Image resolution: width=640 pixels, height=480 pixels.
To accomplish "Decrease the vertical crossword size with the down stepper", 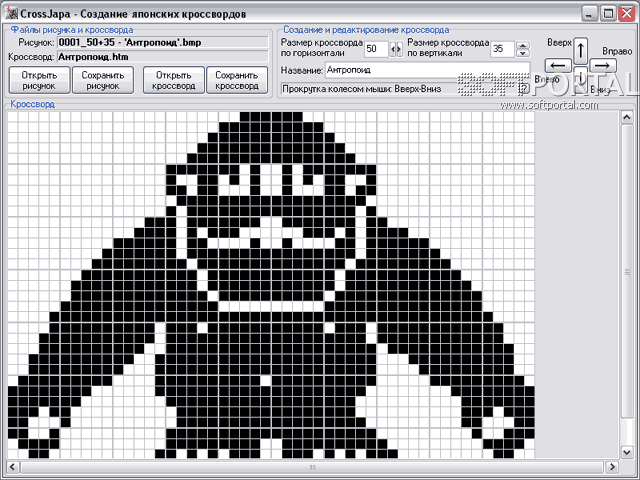I will 523,53.
